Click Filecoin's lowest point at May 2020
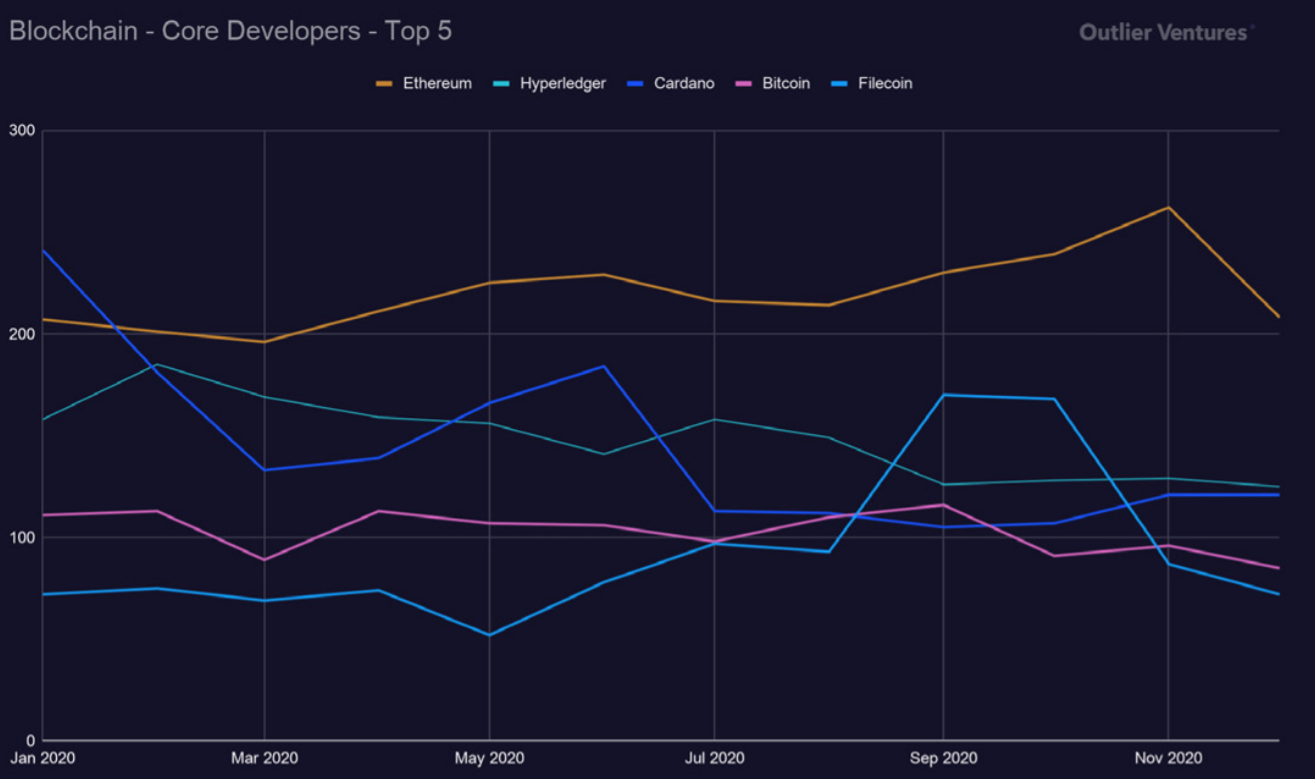 [489, 635]
